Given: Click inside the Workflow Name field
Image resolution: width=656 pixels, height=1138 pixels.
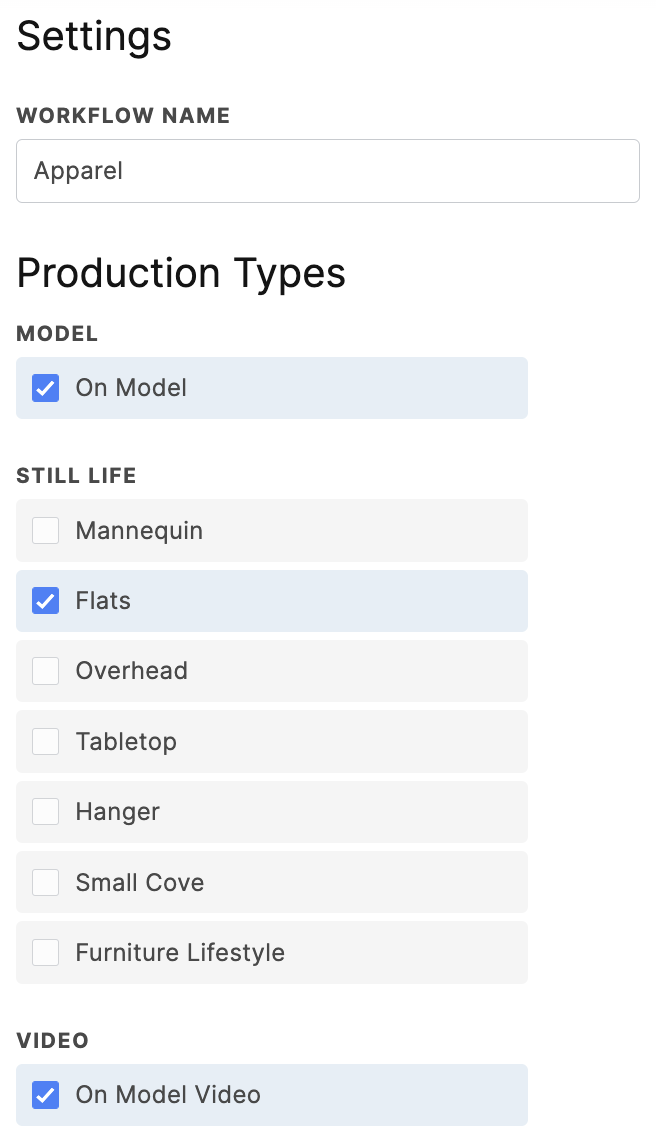Looking at the screenshot, I should pos(328,170).
